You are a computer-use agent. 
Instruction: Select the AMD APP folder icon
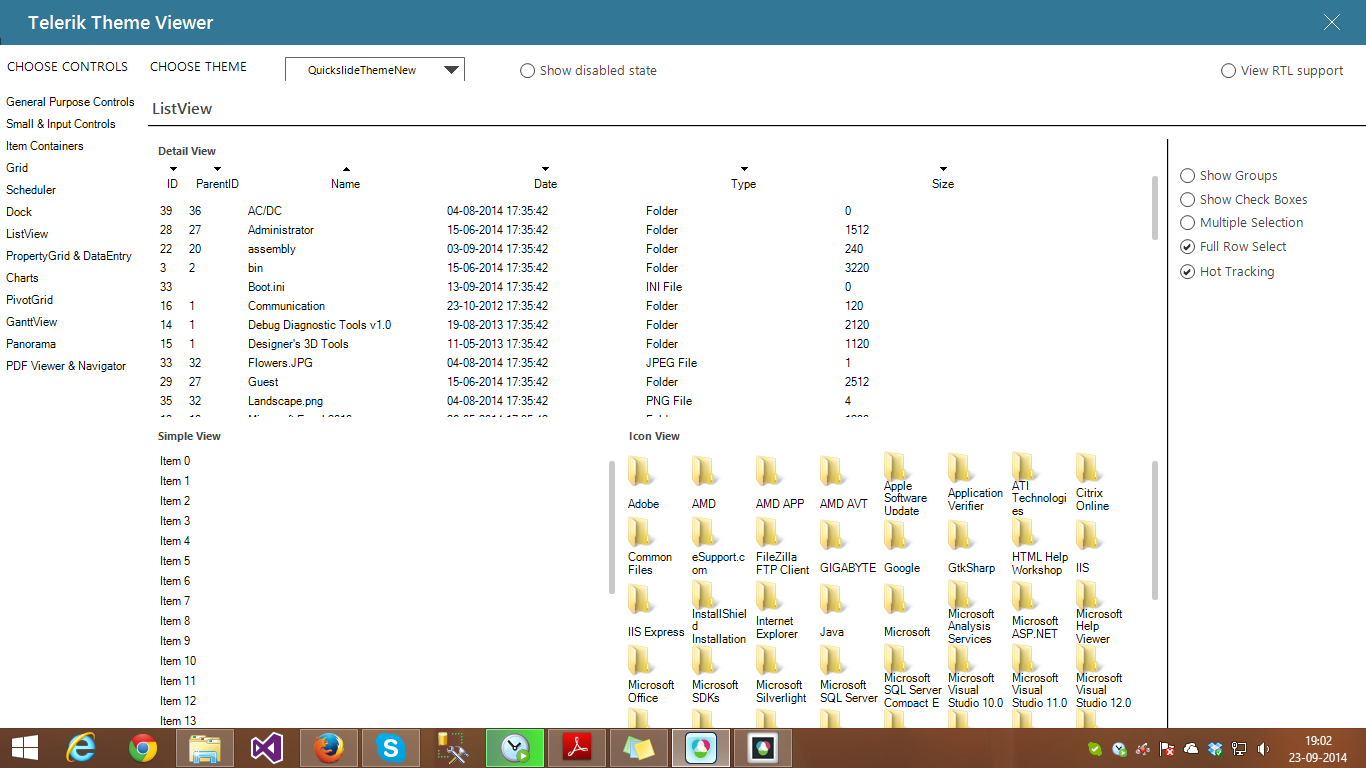click(769, 471)
